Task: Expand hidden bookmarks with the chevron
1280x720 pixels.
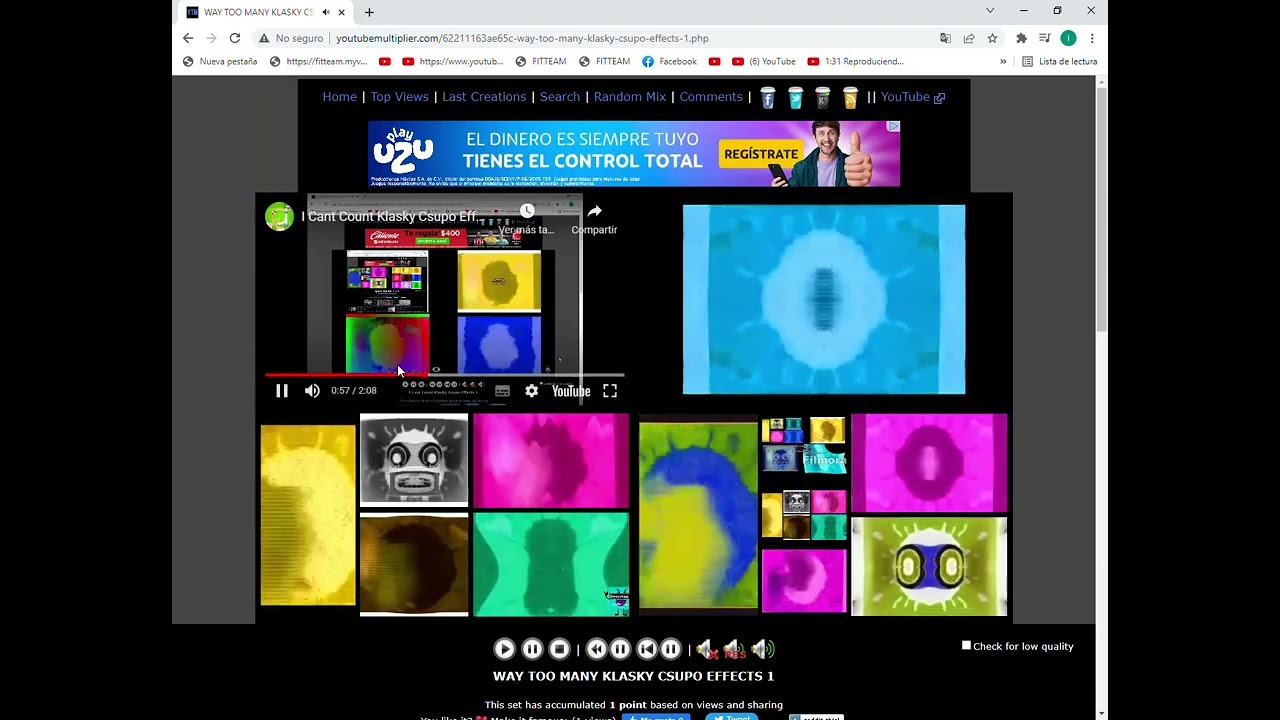Action: (1003, 61)
